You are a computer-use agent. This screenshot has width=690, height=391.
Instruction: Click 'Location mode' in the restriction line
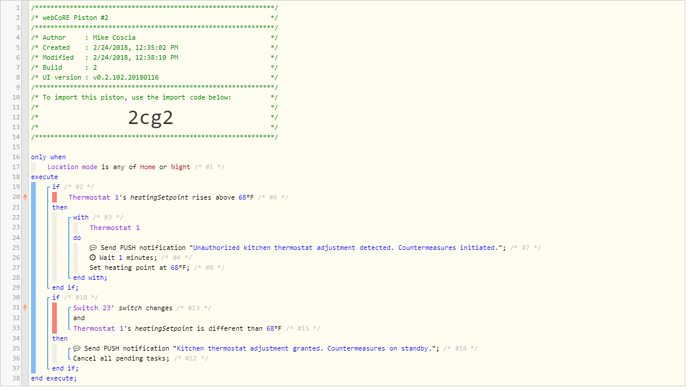pyautogui.click(x=72, y=167)
